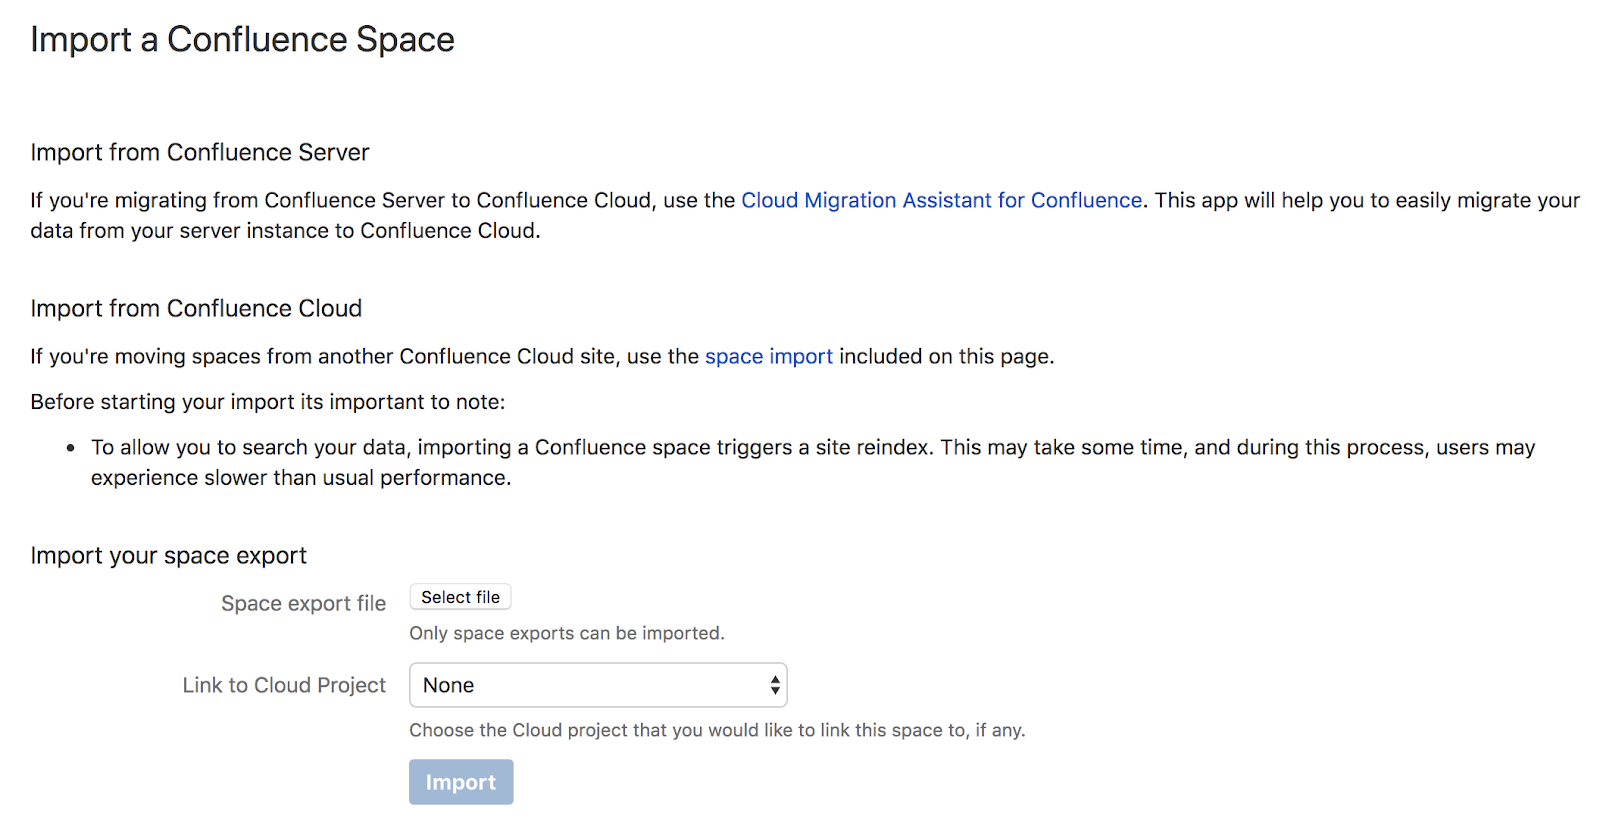Choose a file with Select file button
1600x832 pixels.
(460, 597)
